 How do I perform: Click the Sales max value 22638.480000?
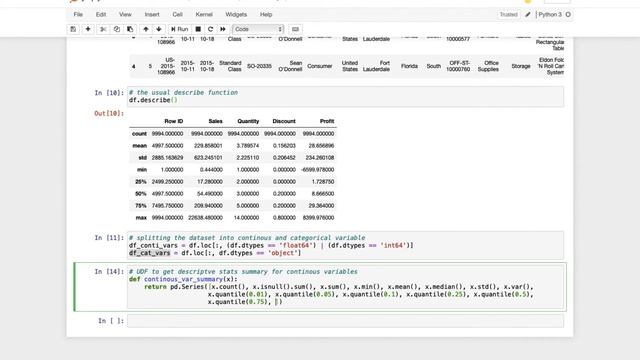coord(205,218)
